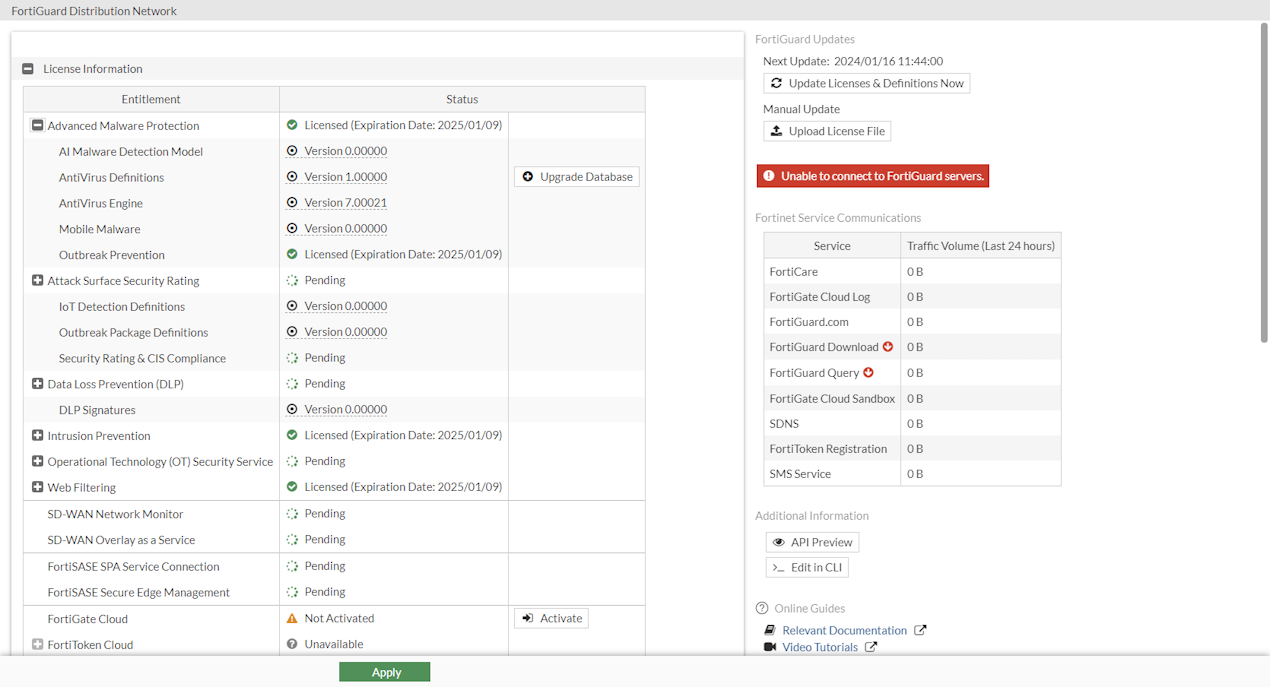Click the upload icon on Upload License File
Image resolution: width=1270 pixels, height=687 pixels.
[777, 131]
